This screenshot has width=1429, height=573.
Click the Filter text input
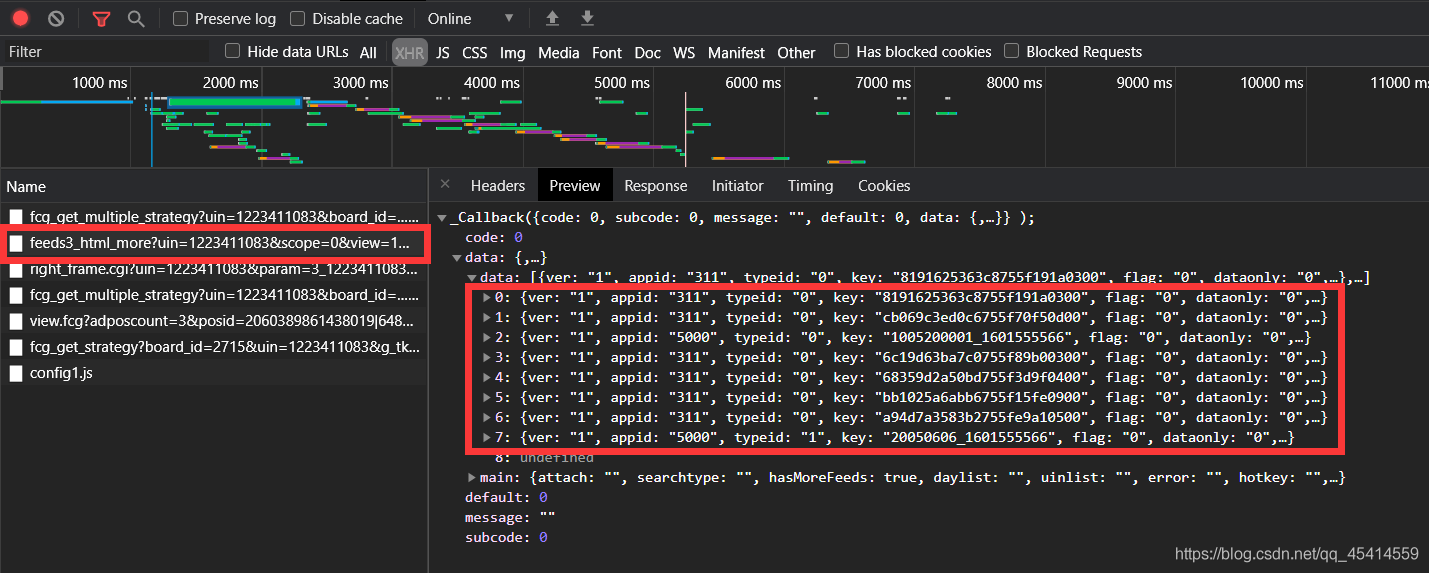coord(108,51)
